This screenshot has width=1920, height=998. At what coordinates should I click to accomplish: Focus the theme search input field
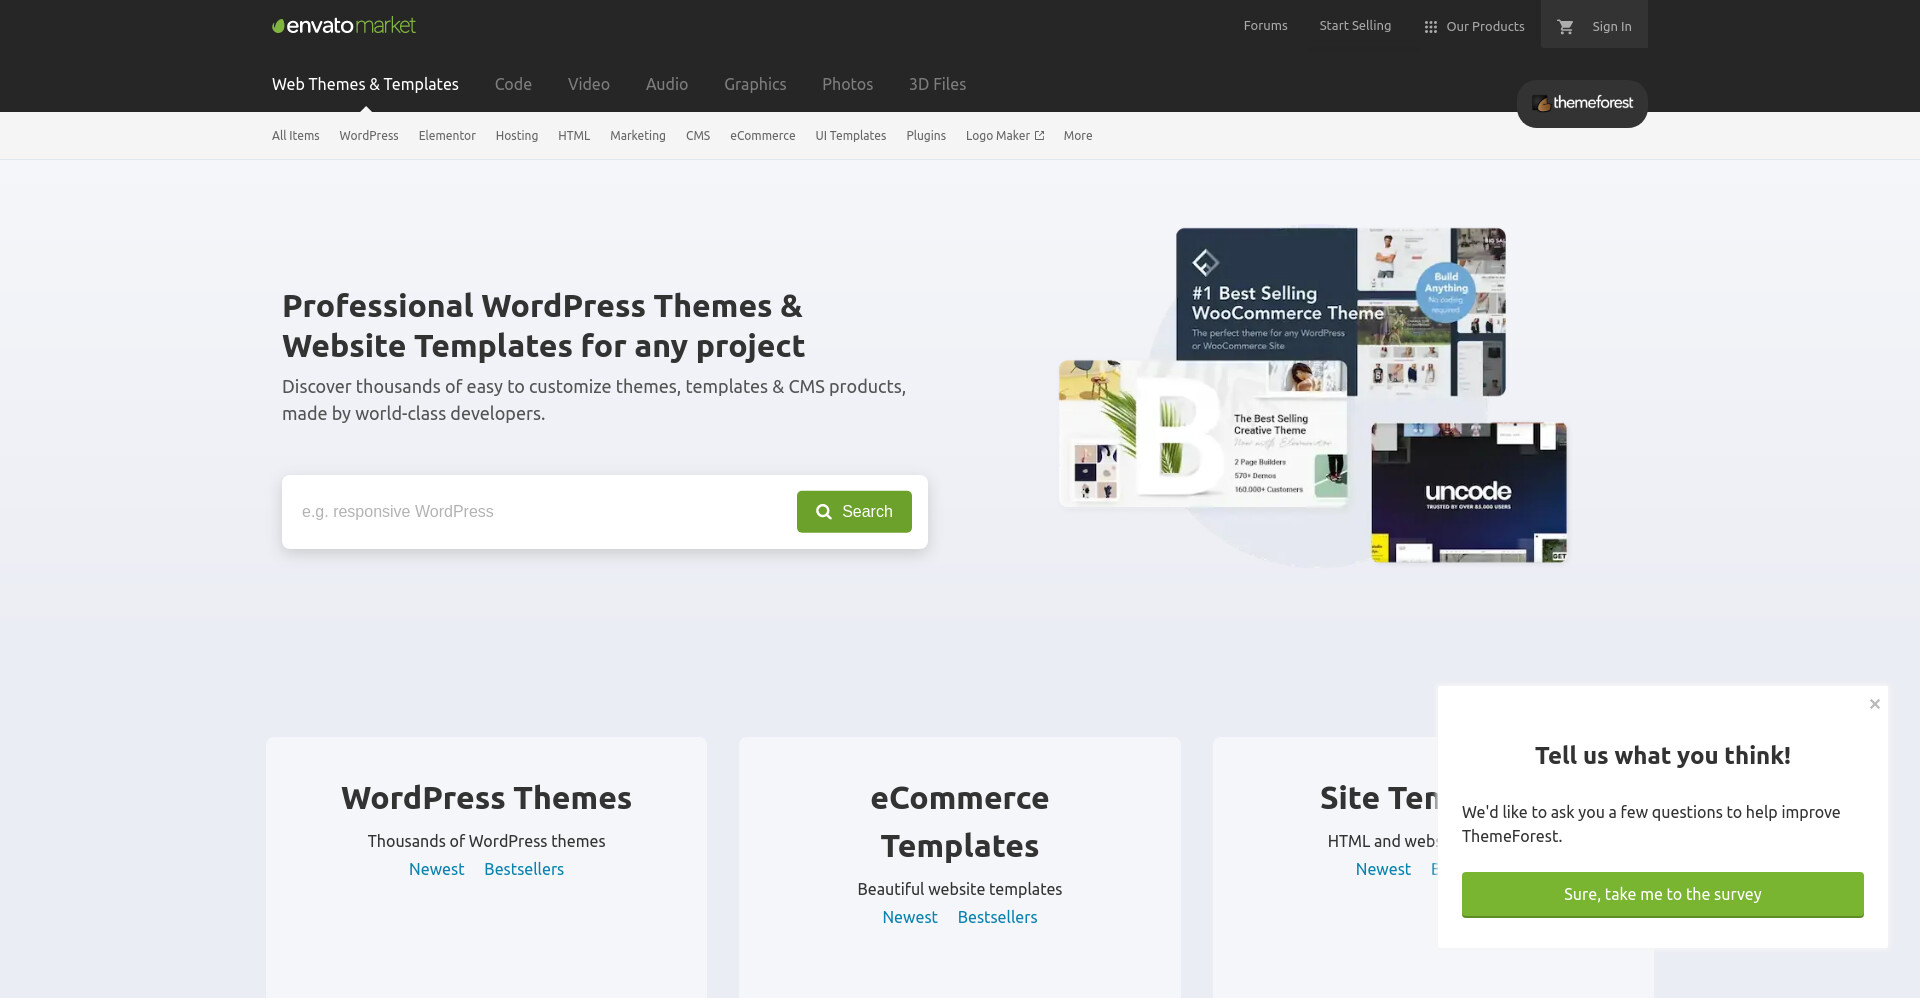[x=540, y=512]
